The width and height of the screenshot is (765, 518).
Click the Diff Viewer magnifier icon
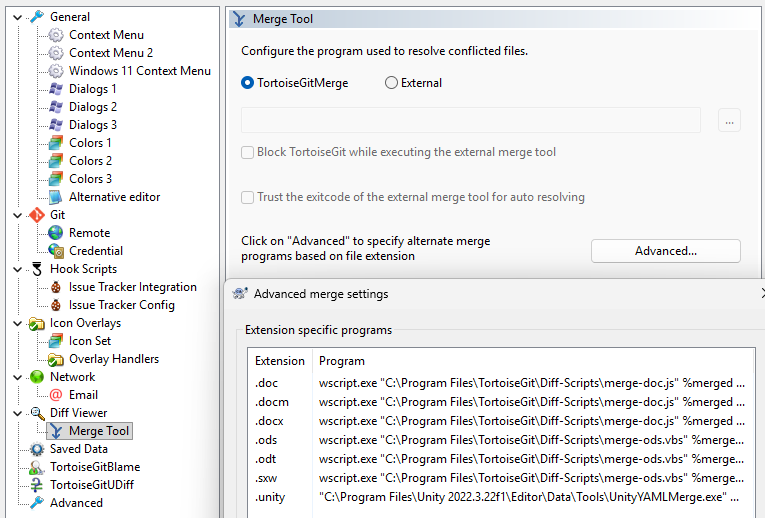[37, 413]
